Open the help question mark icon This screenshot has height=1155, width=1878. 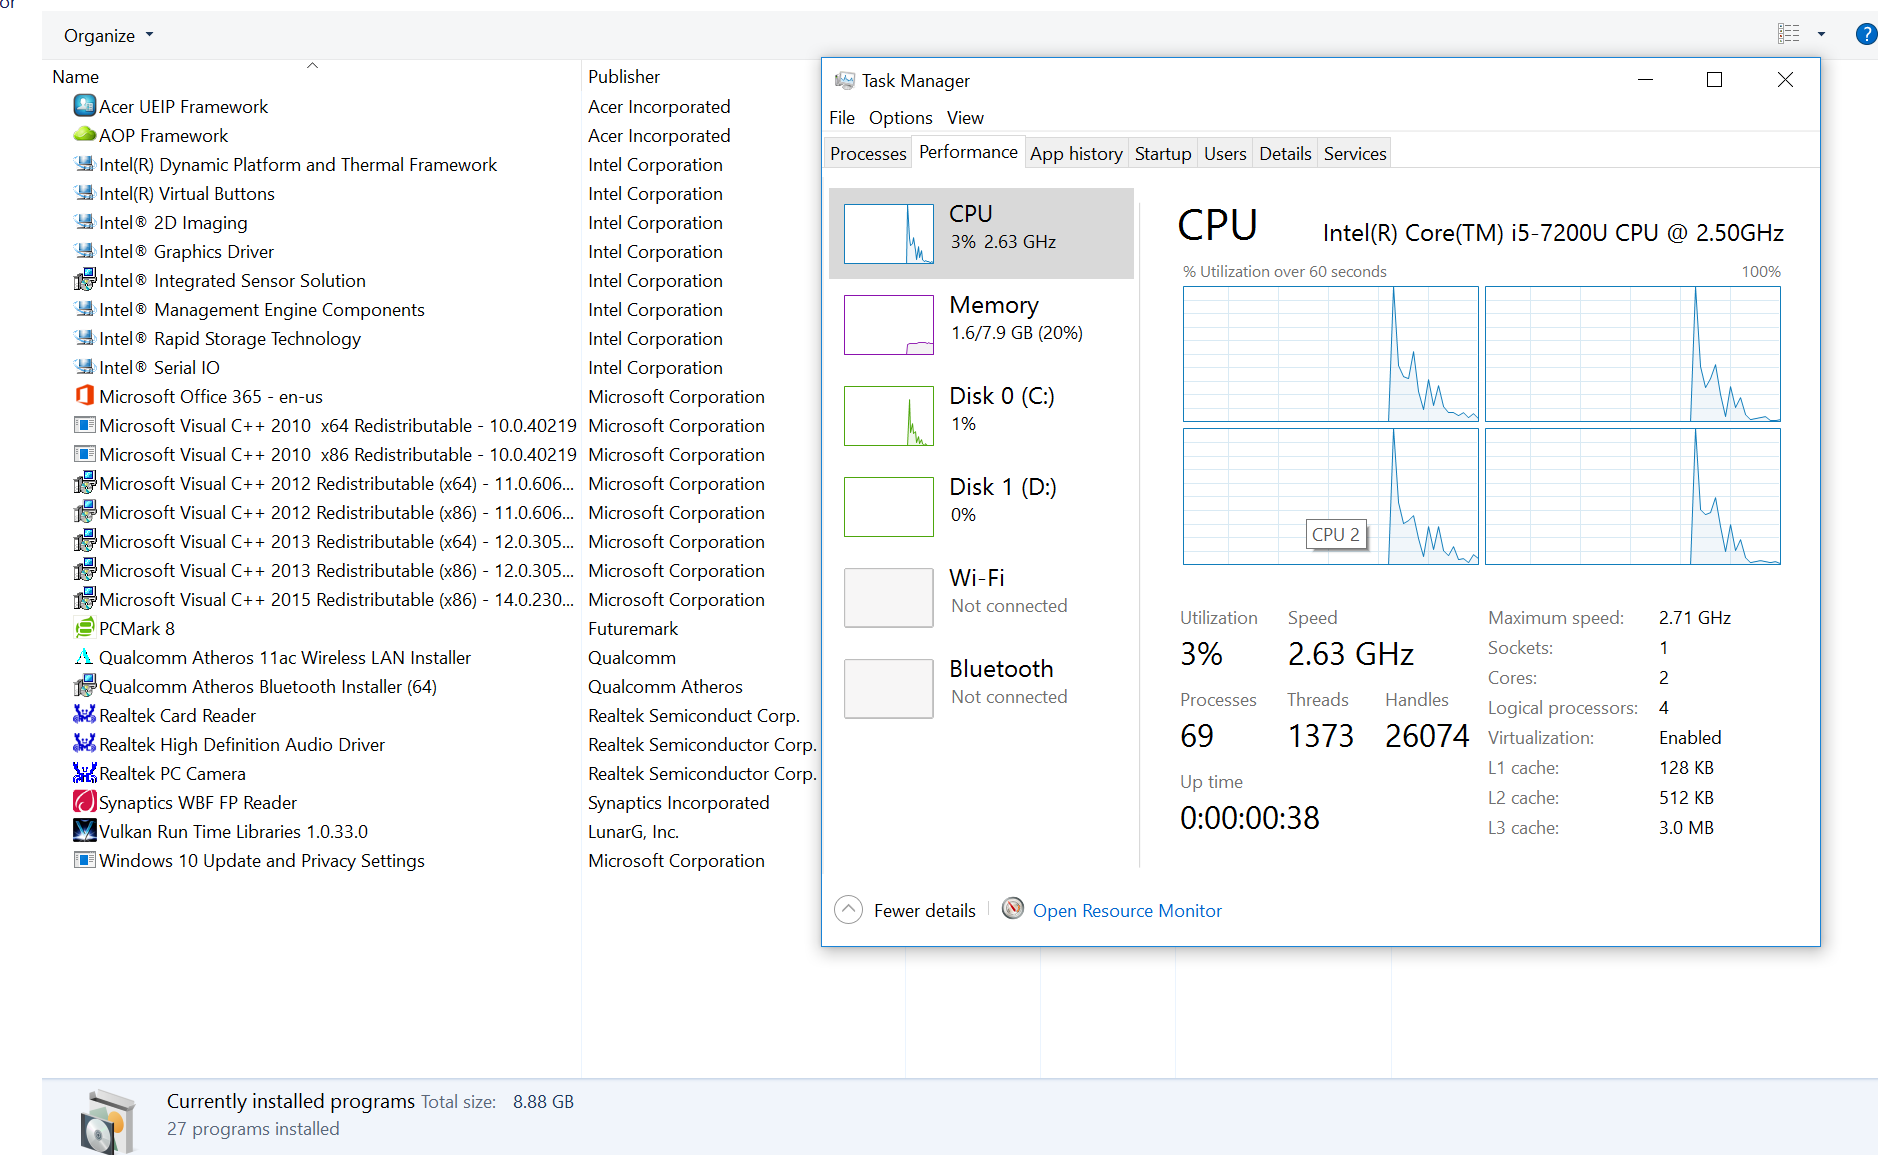click(1866, 34)
